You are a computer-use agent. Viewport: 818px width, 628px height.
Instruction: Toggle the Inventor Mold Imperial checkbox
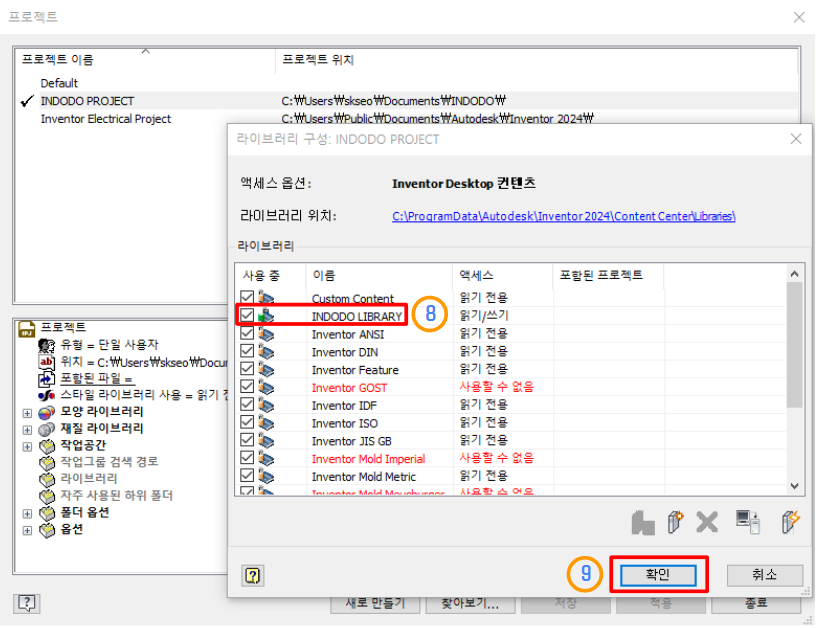pos(247,457)
